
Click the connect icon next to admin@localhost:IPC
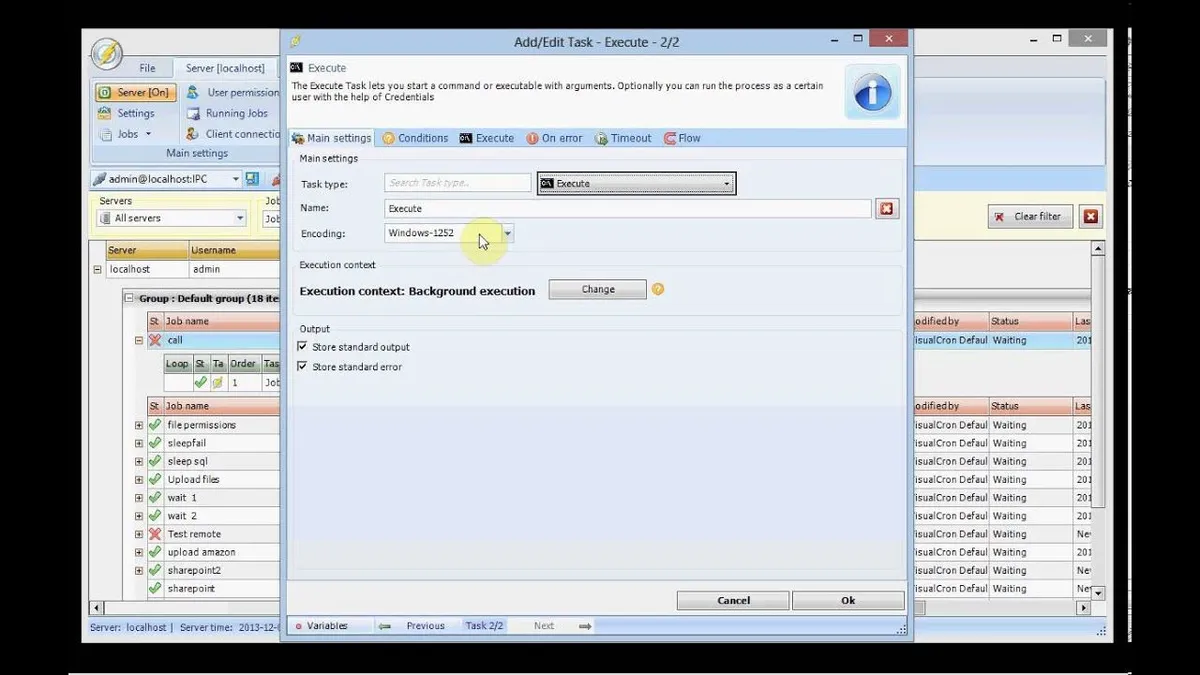click(x=252, y=179)
